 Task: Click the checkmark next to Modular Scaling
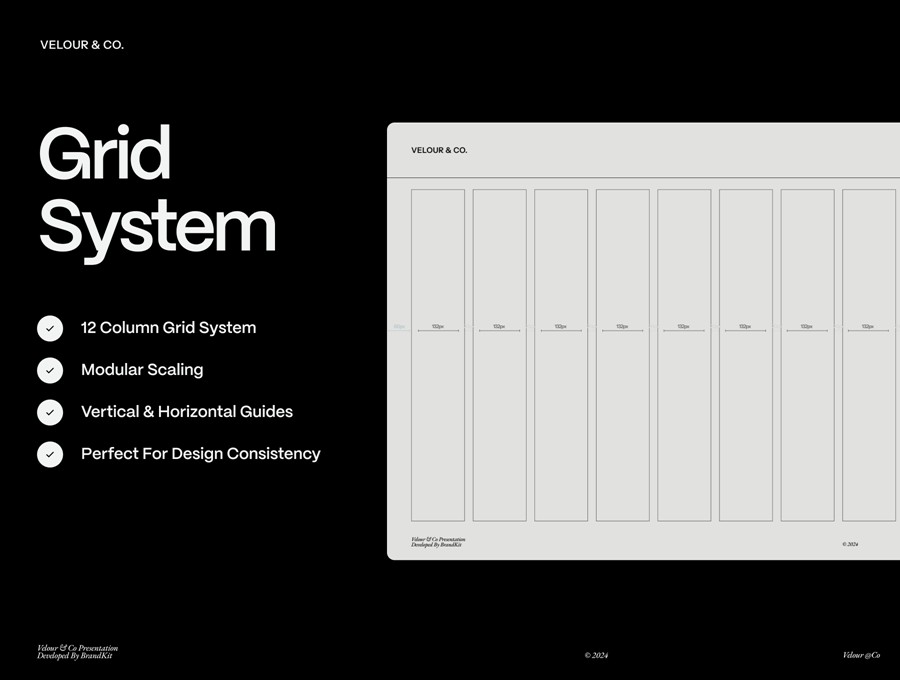pos(50,370)
